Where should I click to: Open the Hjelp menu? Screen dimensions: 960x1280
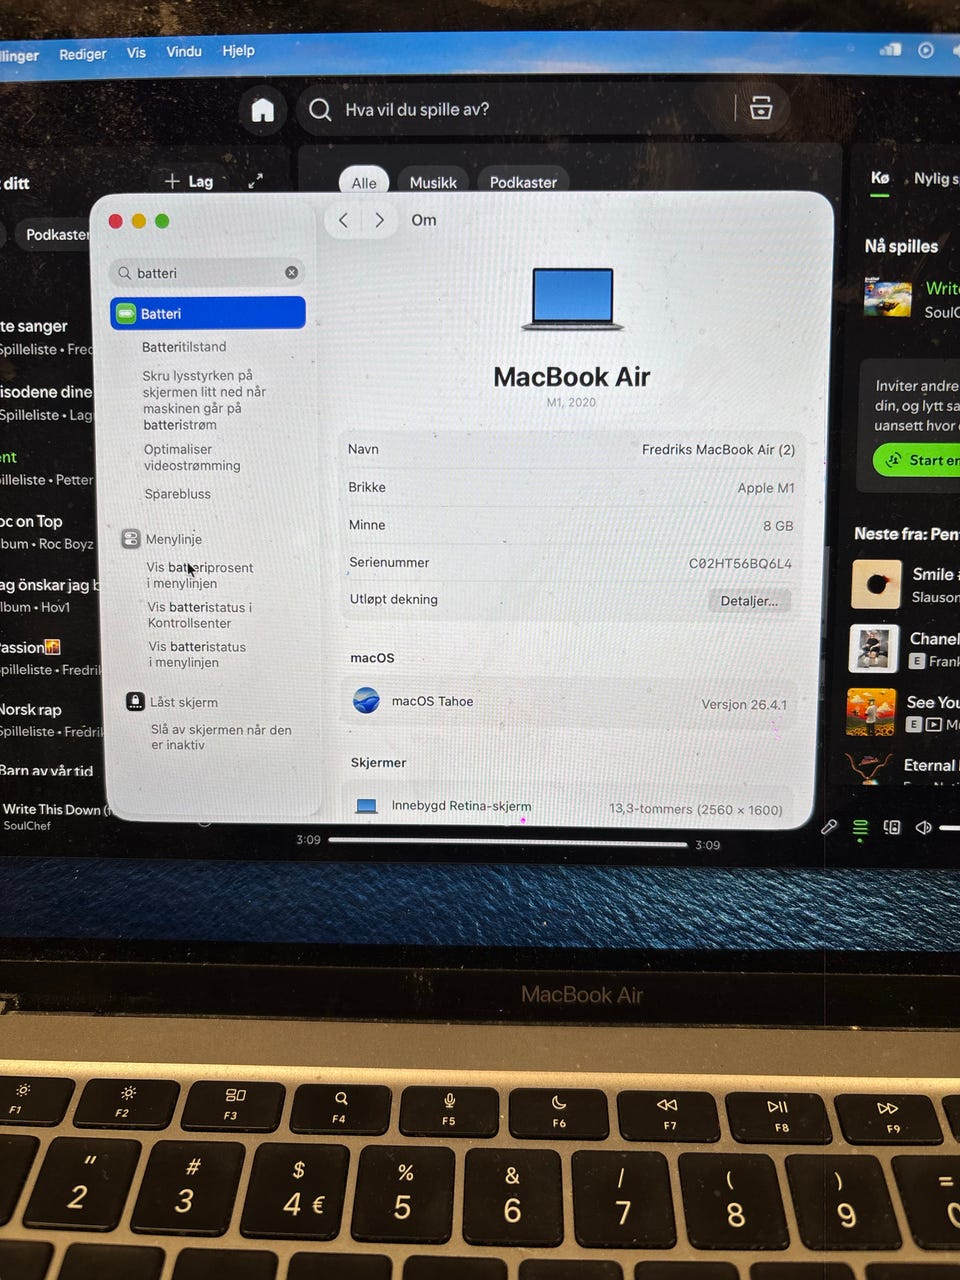(x=238, y=50)
